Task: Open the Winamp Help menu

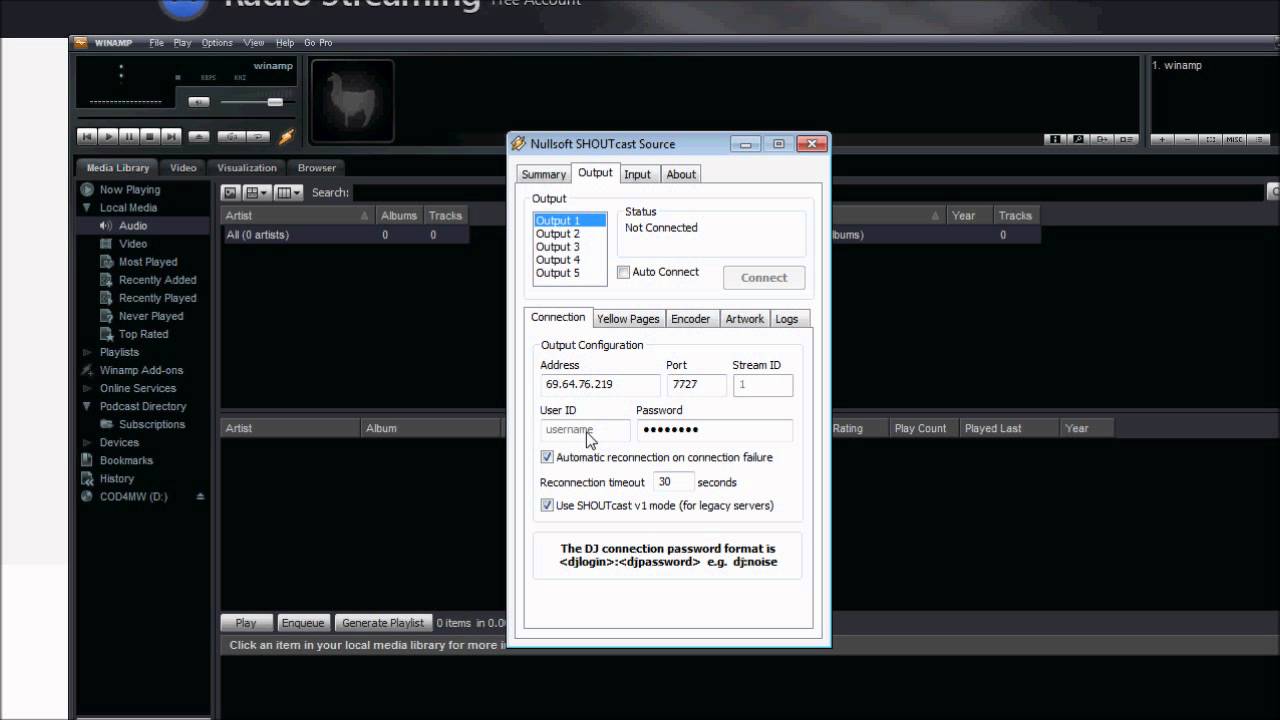Action: 285,43
